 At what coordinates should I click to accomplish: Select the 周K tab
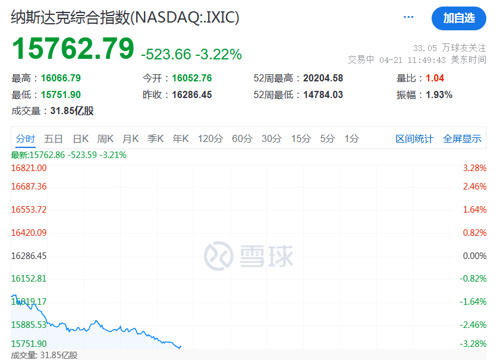[105, 139]
